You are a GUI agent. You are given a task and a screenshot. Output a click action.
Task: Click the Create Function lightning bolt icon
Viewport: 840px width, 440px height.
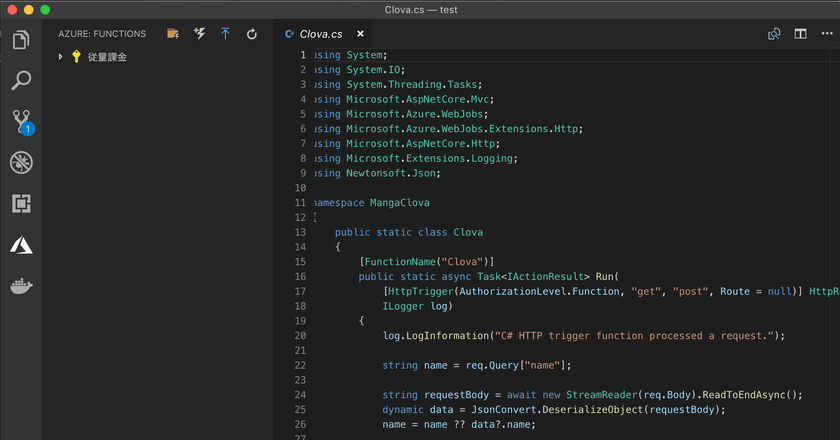[x=199, y=34]
